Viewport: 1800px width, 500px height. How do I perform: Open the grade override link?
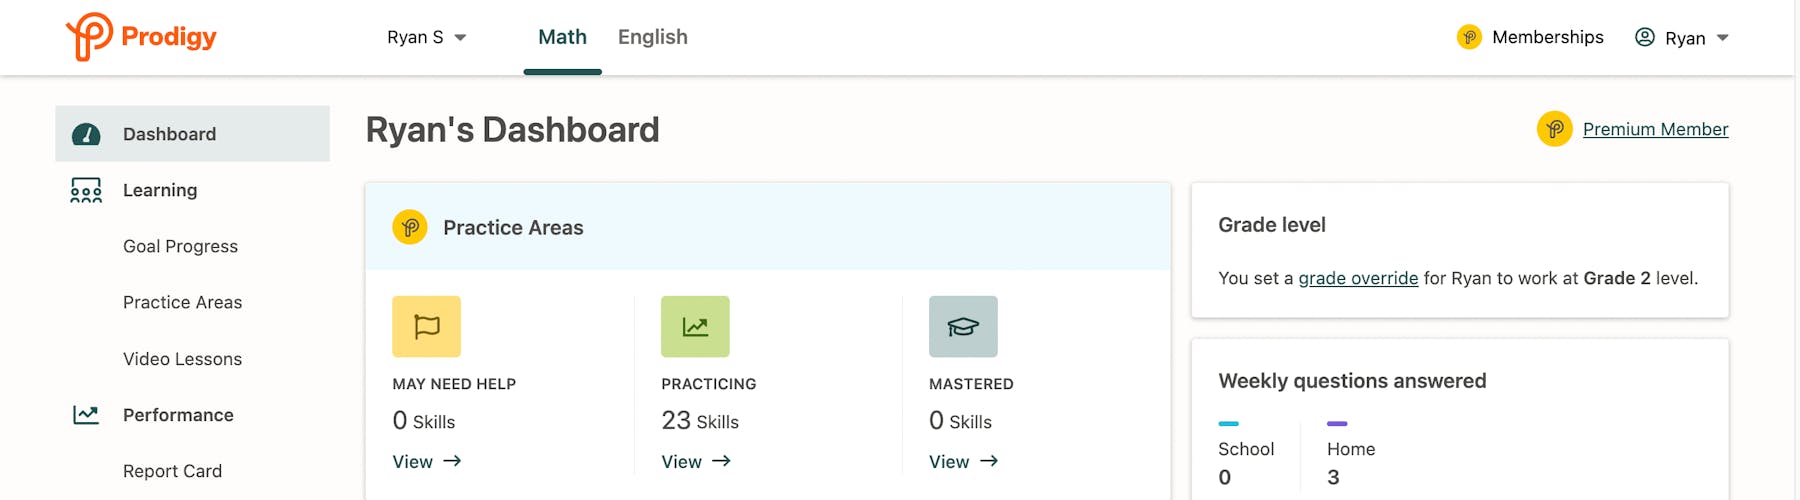pyautogui.click(x=1357, y=278)
